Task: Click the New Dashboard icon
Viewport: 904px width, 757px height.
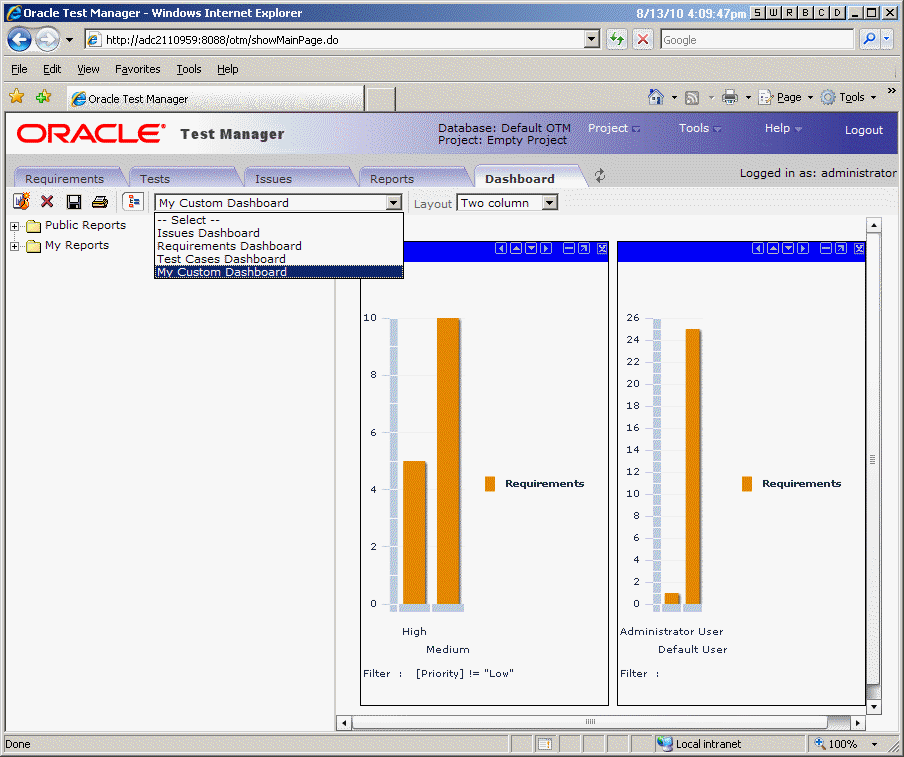Action: [x=21, y=201]
